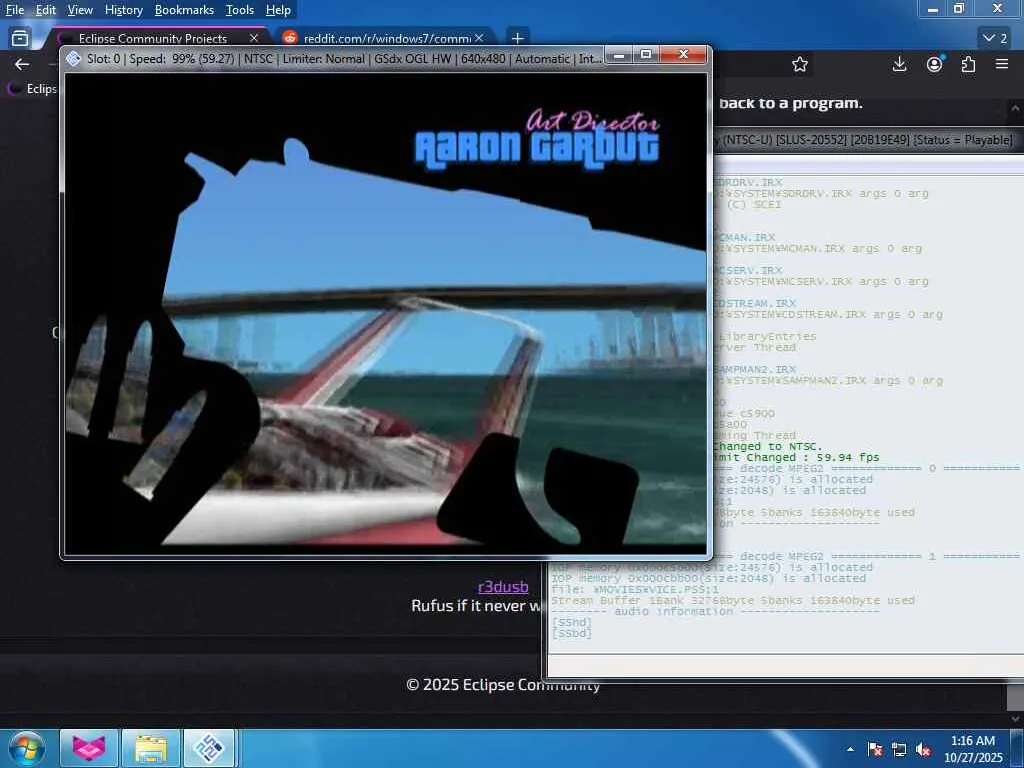This screenshot has width=1024, height=768.
Task: Open the network tray icon
Action: [x=899, y=750]
